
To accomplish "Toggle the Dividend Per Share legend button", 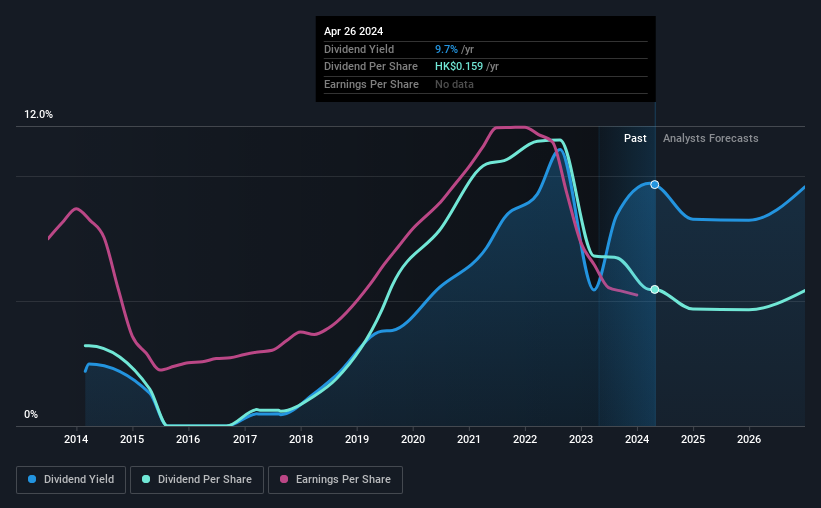I will click(197, 480).
